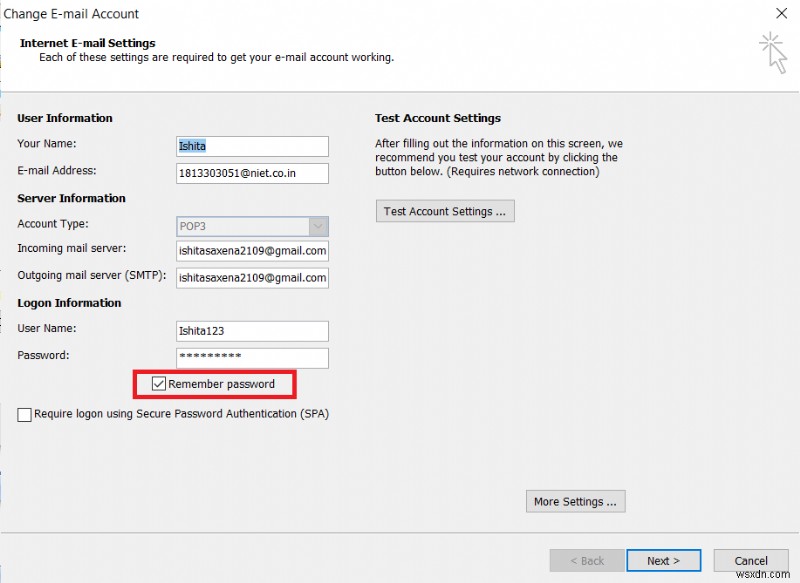Click the Internet E-mail Settings heading
This screenshot has width=800, height=583.
tap(87, 43)
